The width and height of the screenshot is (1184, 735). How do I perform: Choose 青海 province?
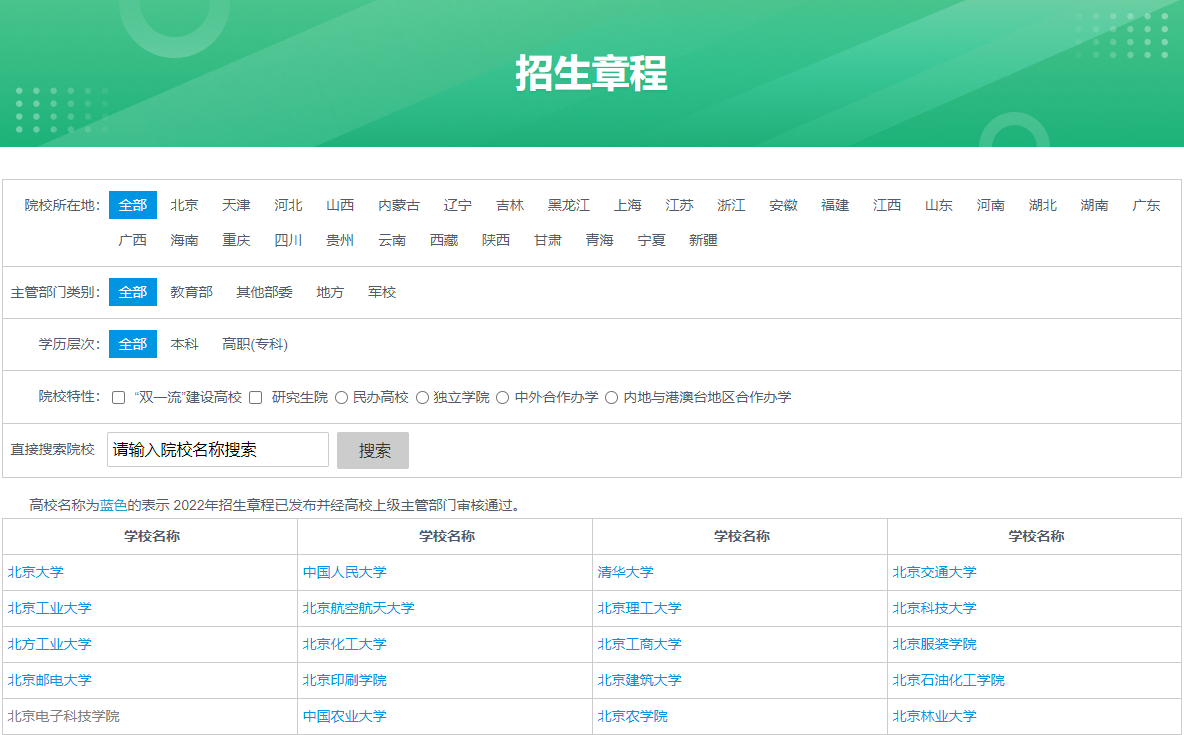(600, 239)
